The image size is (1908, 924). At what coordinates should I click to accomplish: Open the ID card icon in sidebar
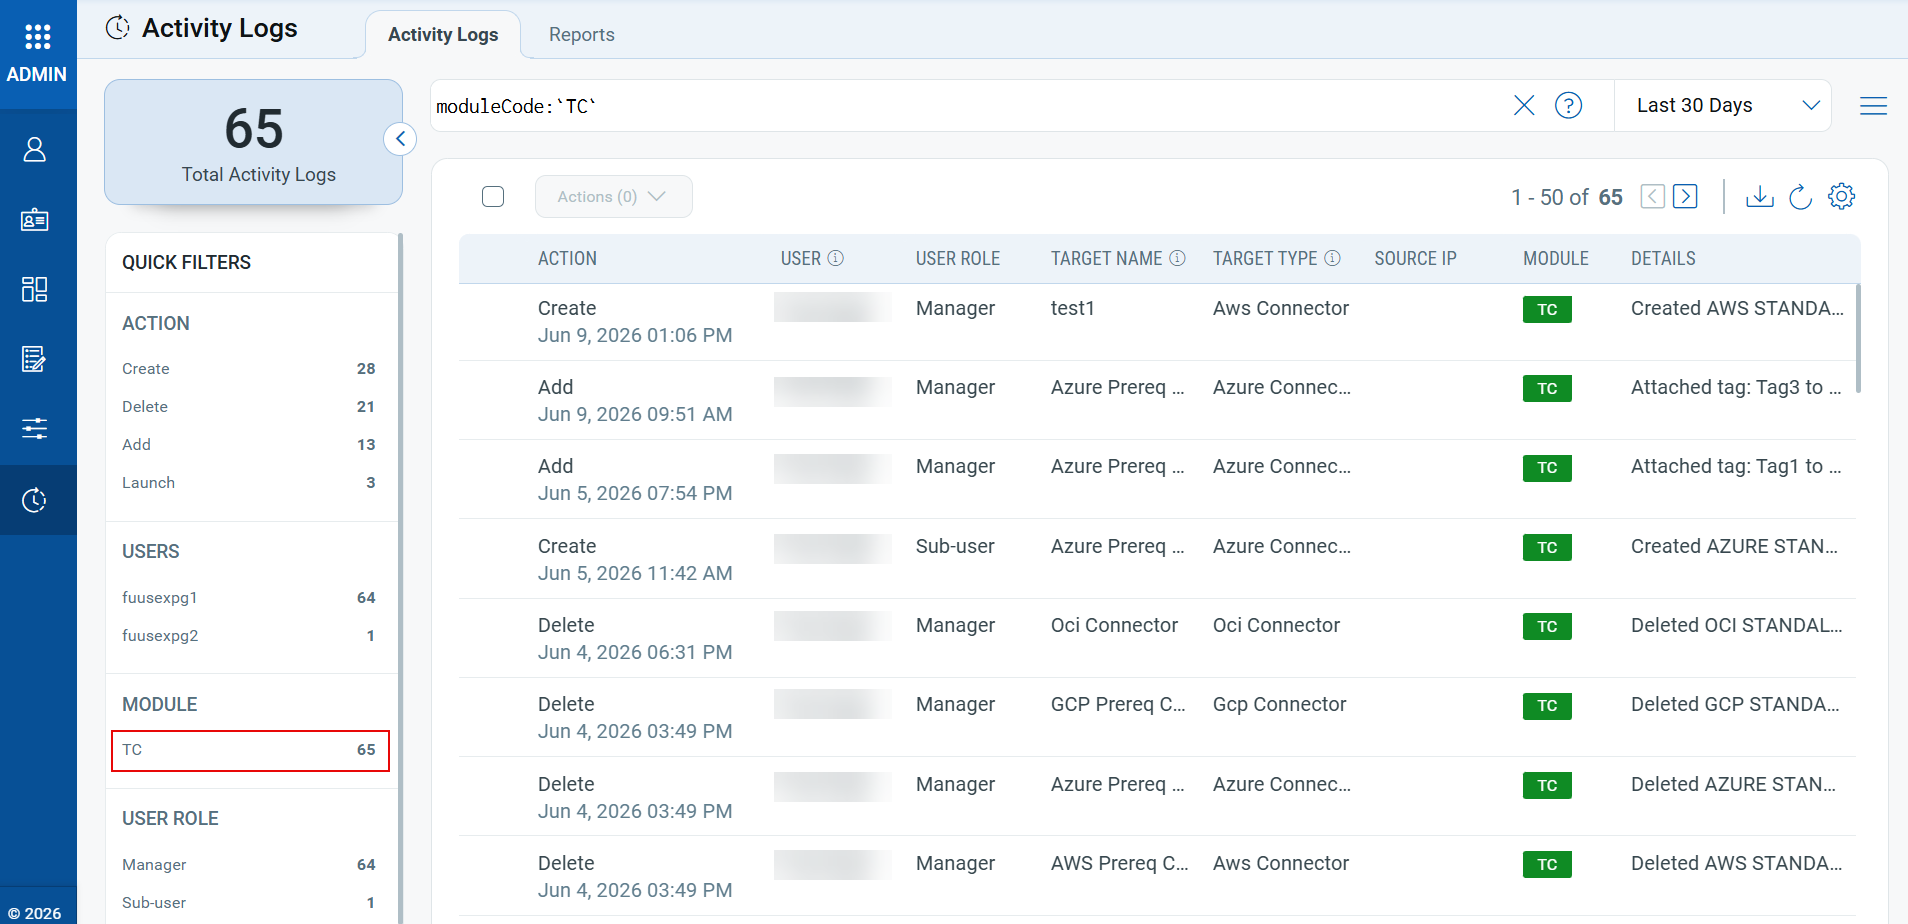click(35, 220)
